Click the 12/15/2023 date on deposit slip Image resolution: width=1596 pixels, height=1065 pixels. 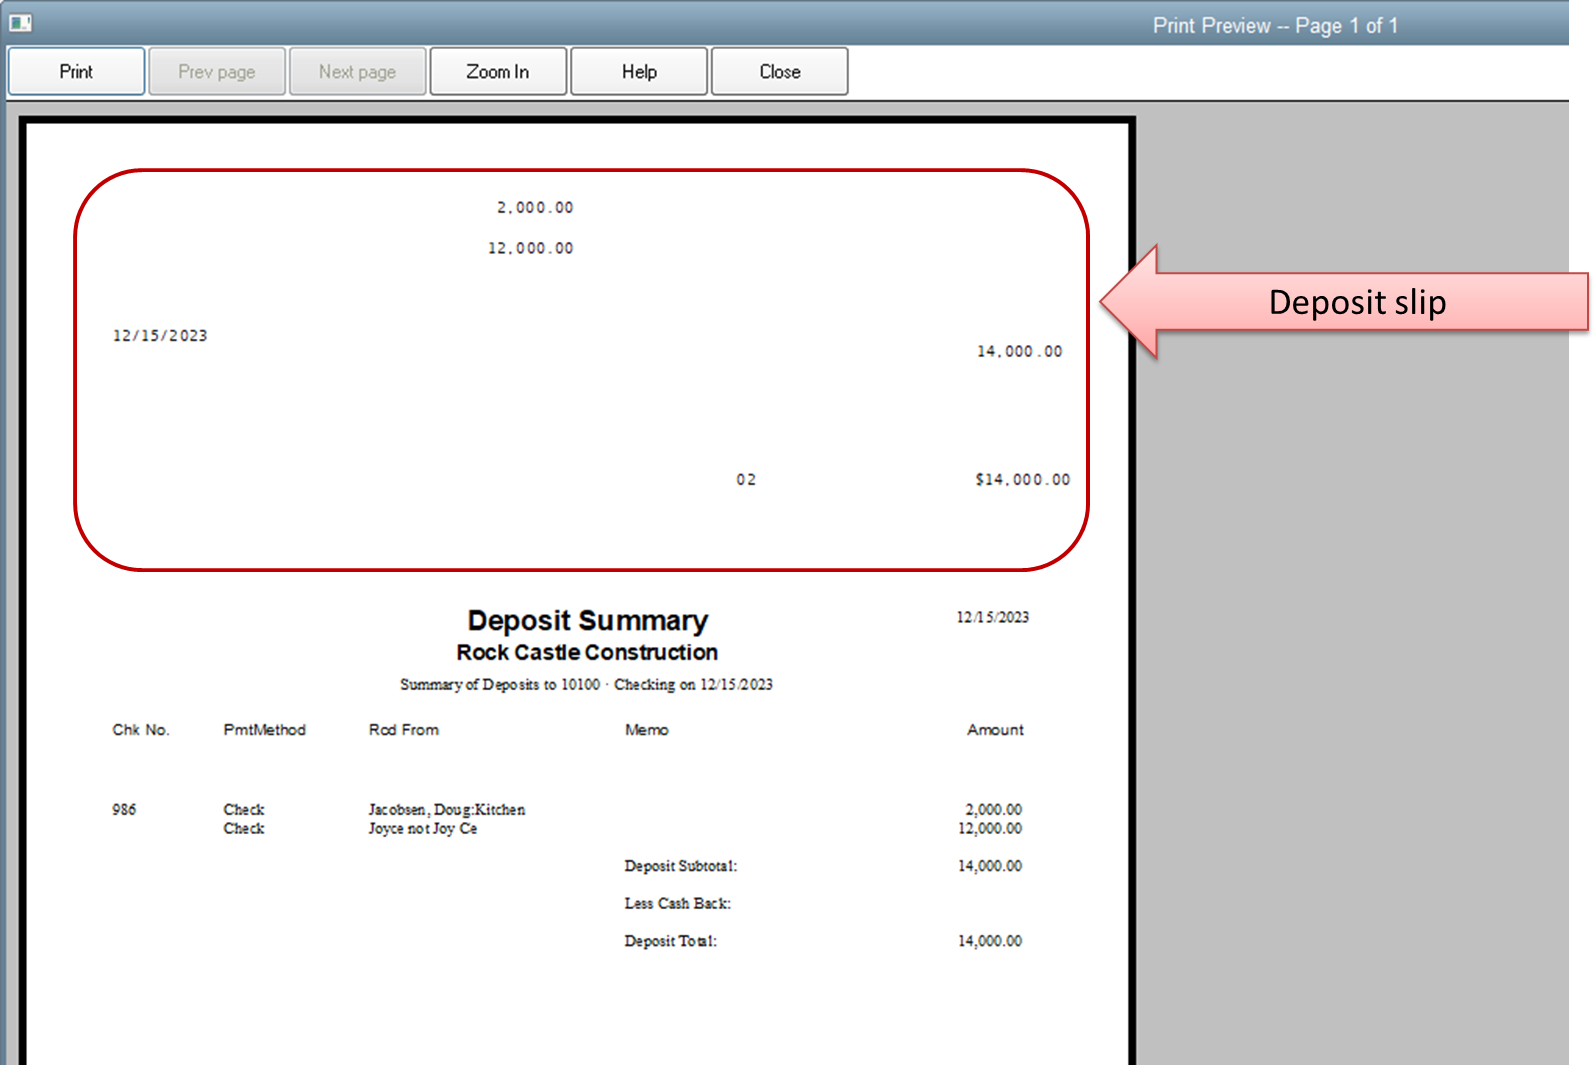pyautogui.click(x=160, y=336)
